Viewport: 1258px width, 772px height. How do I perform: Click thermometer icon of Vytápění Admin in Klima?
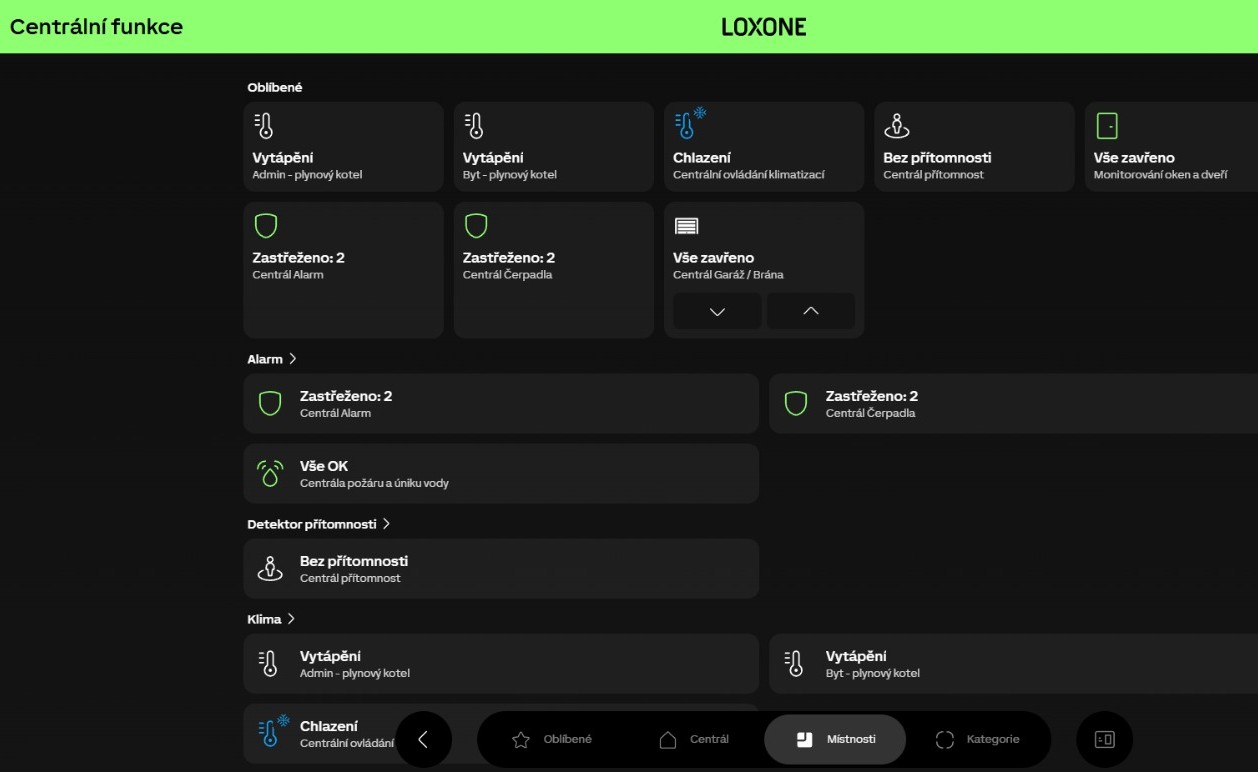(268, 663)
